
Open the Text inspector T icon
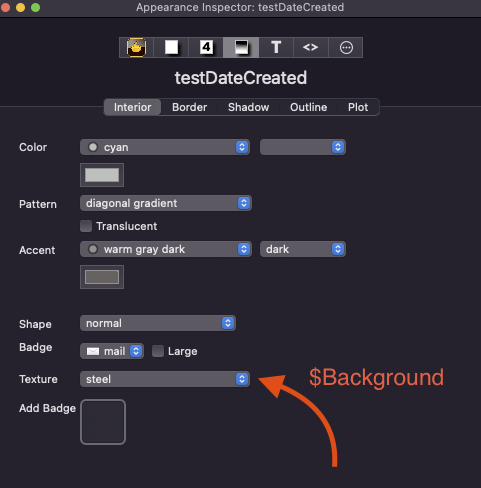[276, 47]
